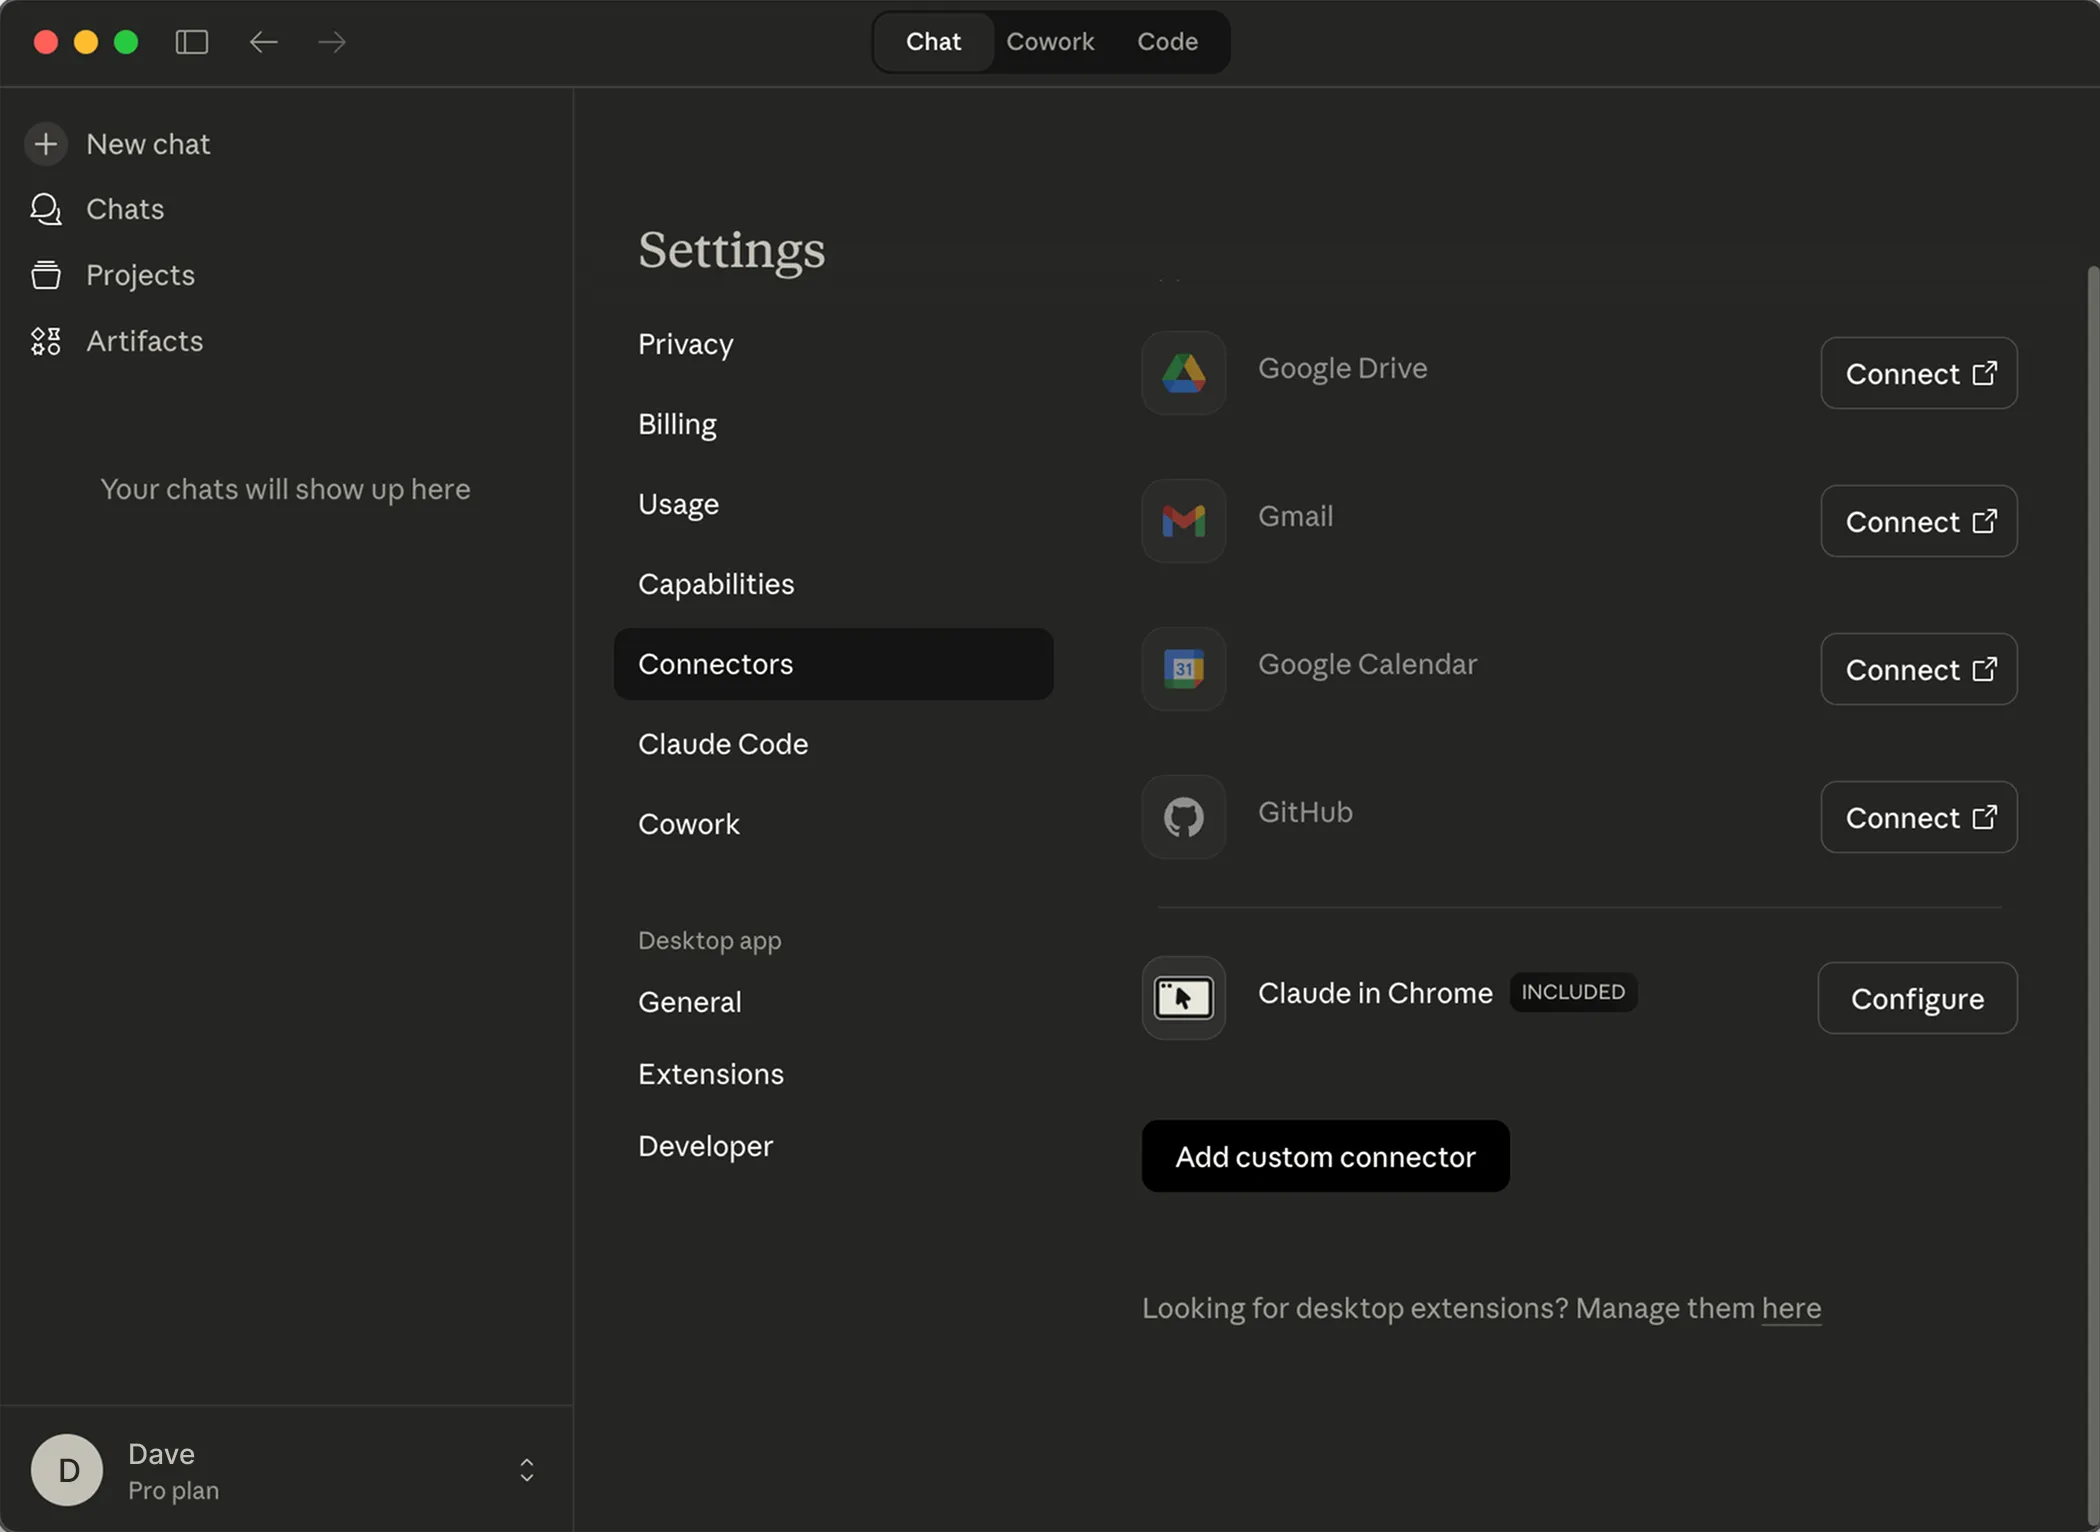Switch to the Code tab

pyautogui.click(x=1166, y=41)
